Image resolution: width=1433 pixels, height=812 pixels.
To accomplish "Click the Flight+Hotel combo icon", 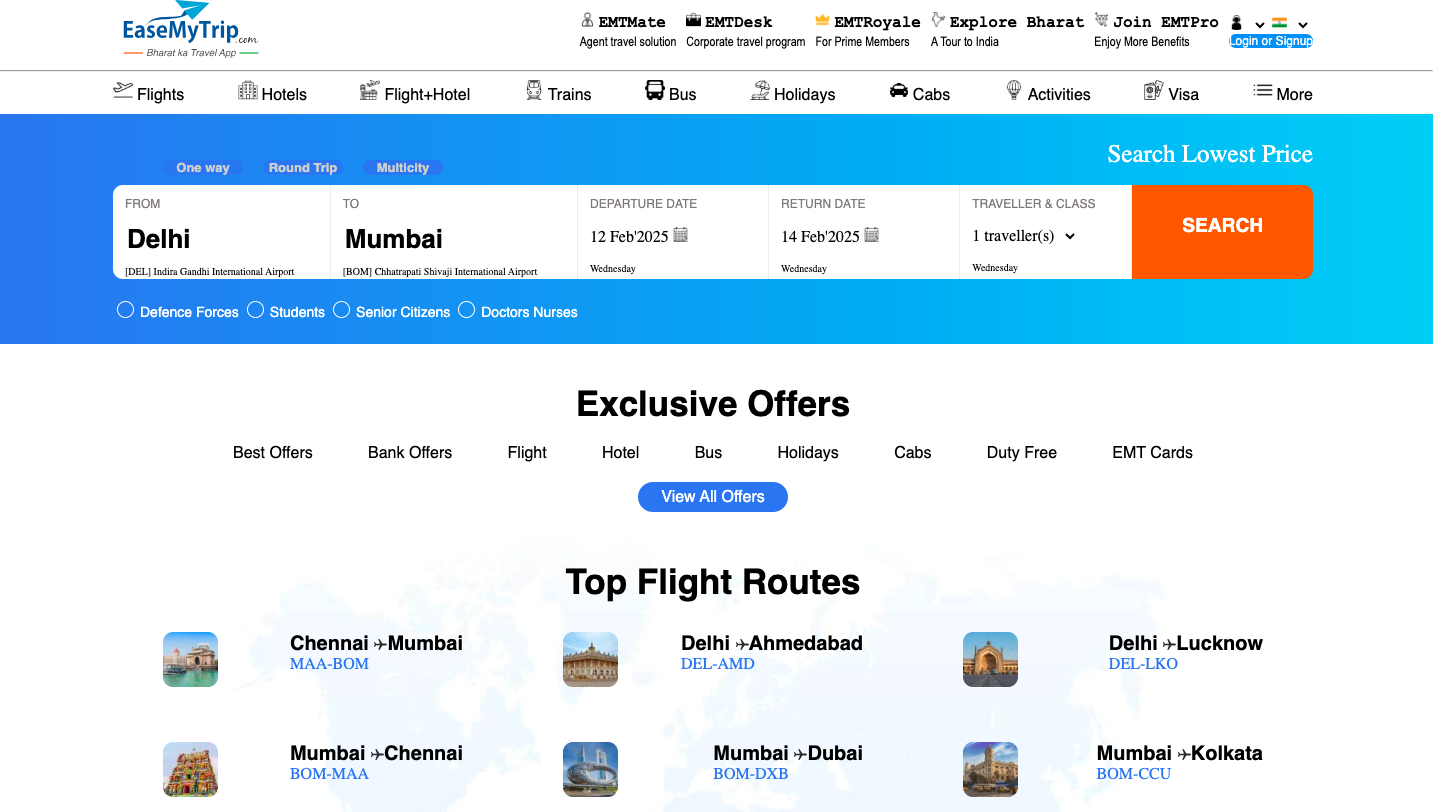I will pos(370,91).
